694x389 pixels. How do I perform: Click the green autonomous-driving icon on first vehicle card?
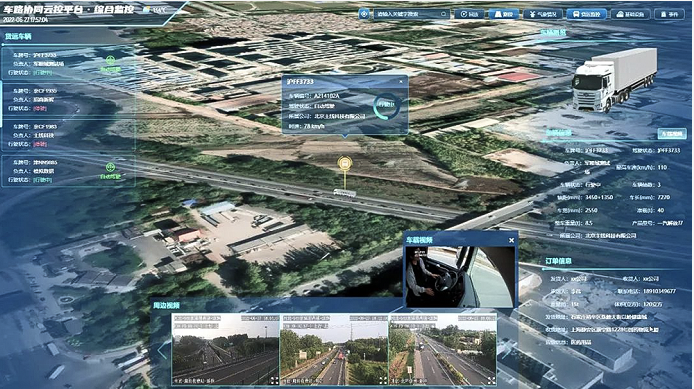point(111,60)
